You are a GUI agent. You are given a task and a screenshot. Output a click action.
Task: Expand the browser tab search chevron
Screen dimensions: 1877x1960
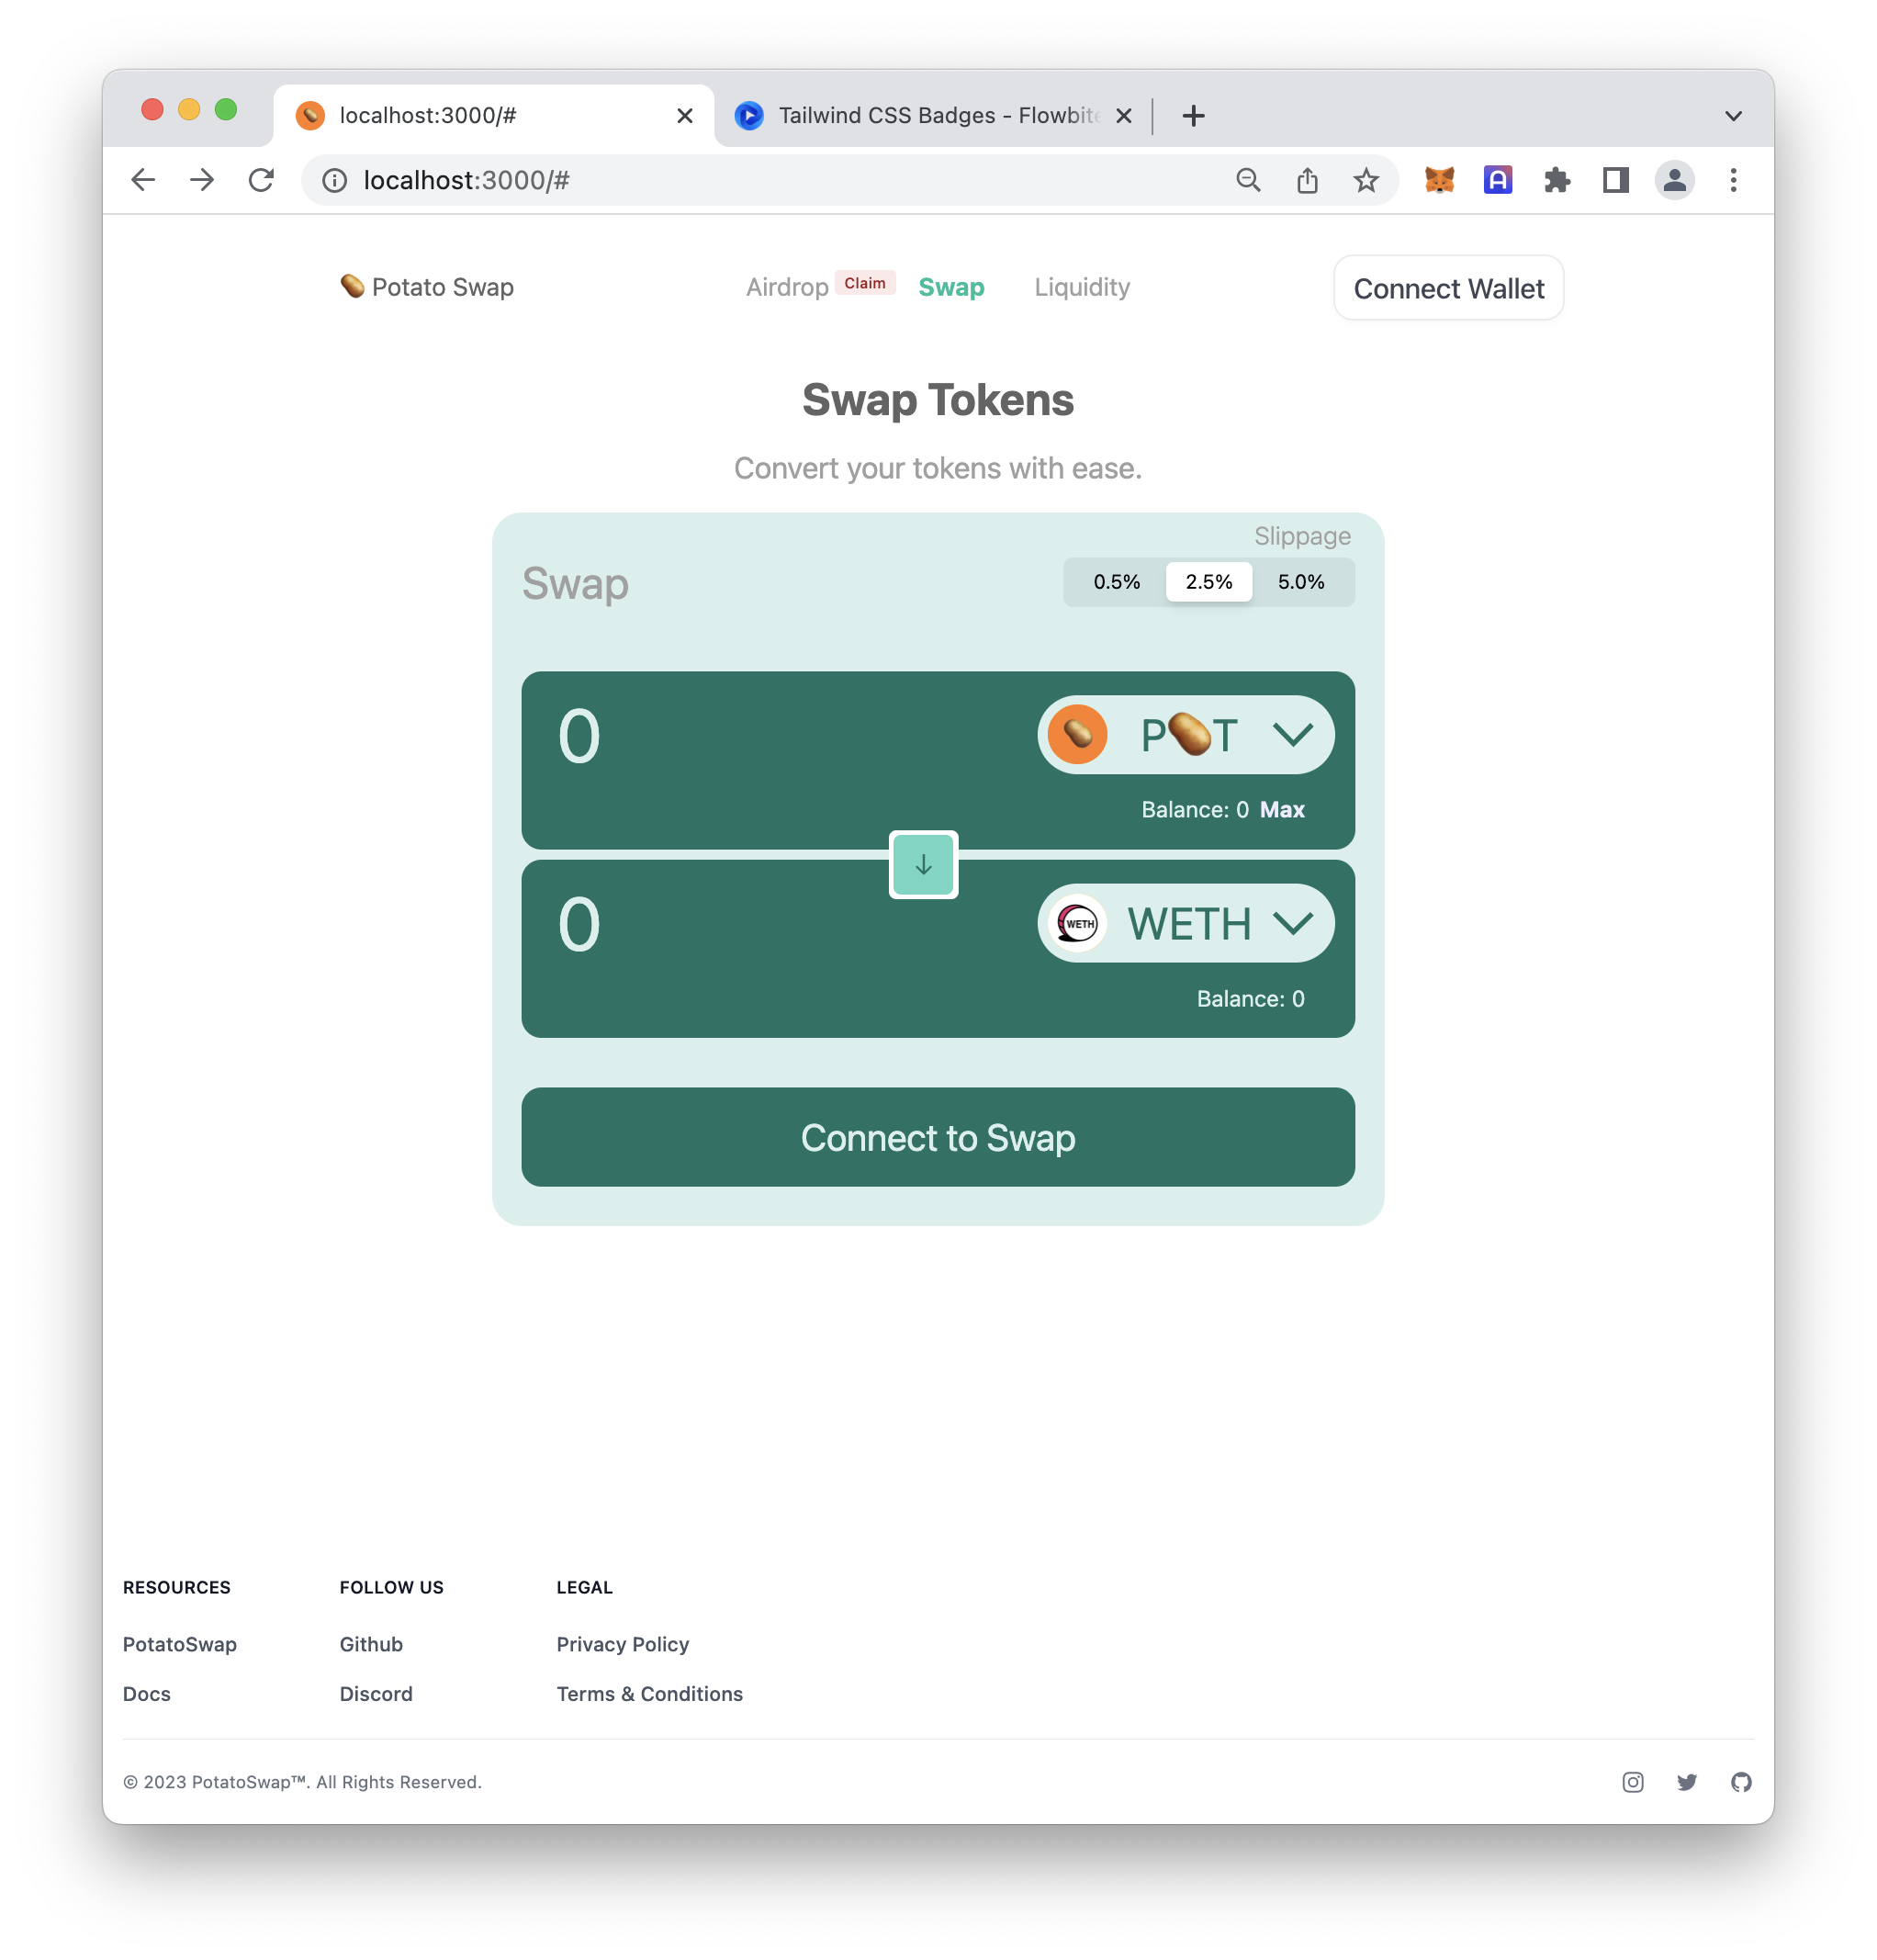tap(1733, 116)
